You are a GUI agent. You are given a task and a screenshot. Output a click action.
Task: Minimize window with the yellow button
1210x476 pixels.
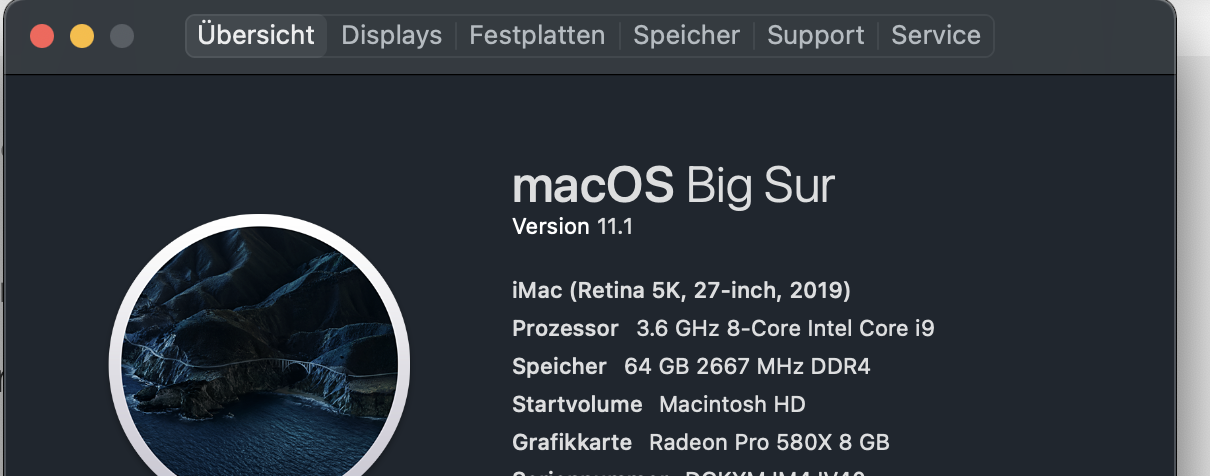pos(82,37)
